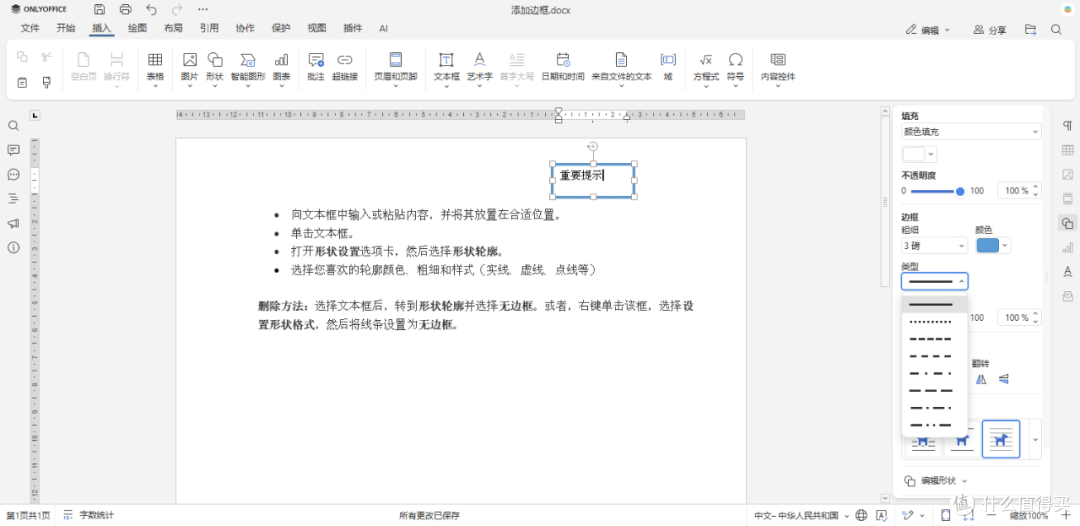Open Text Art settings in right sidebar

[1068, 271]
